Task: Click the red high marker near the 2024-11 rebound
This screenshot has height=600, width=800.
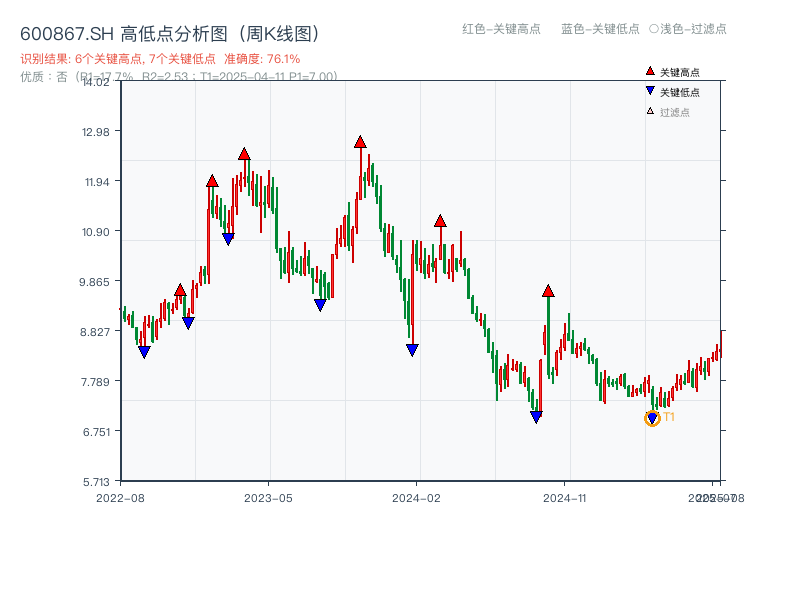Action: point(547,288)
